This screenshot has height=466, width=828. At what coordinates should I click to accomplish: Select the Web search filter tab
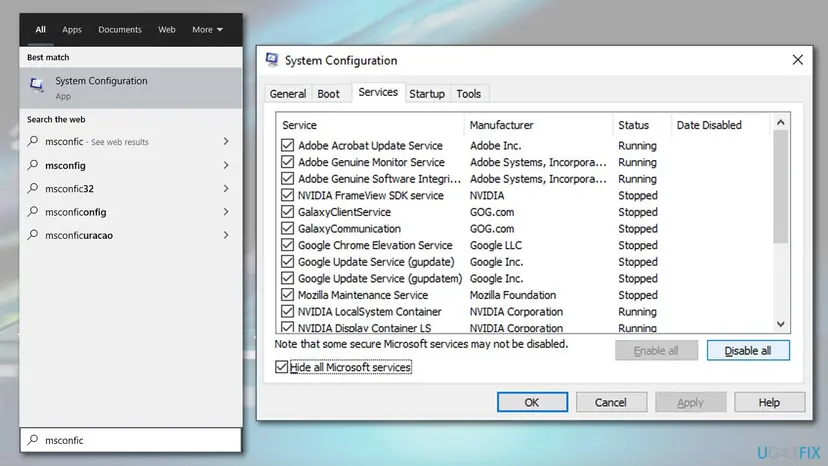tap(167, 30)
